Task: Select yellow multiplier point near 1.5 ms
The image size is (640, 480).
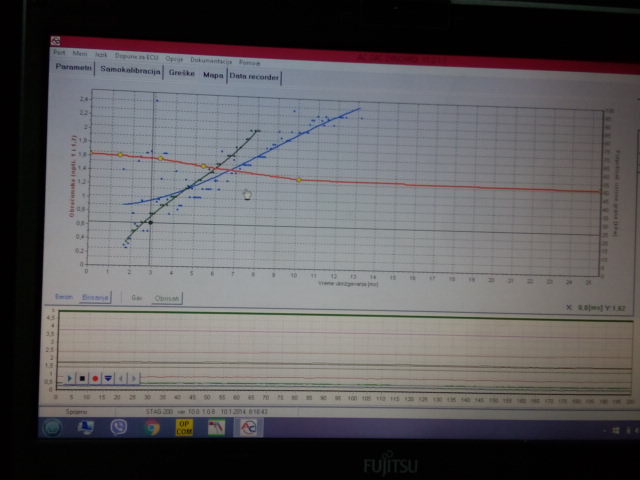Action: [x=120, y=155]
